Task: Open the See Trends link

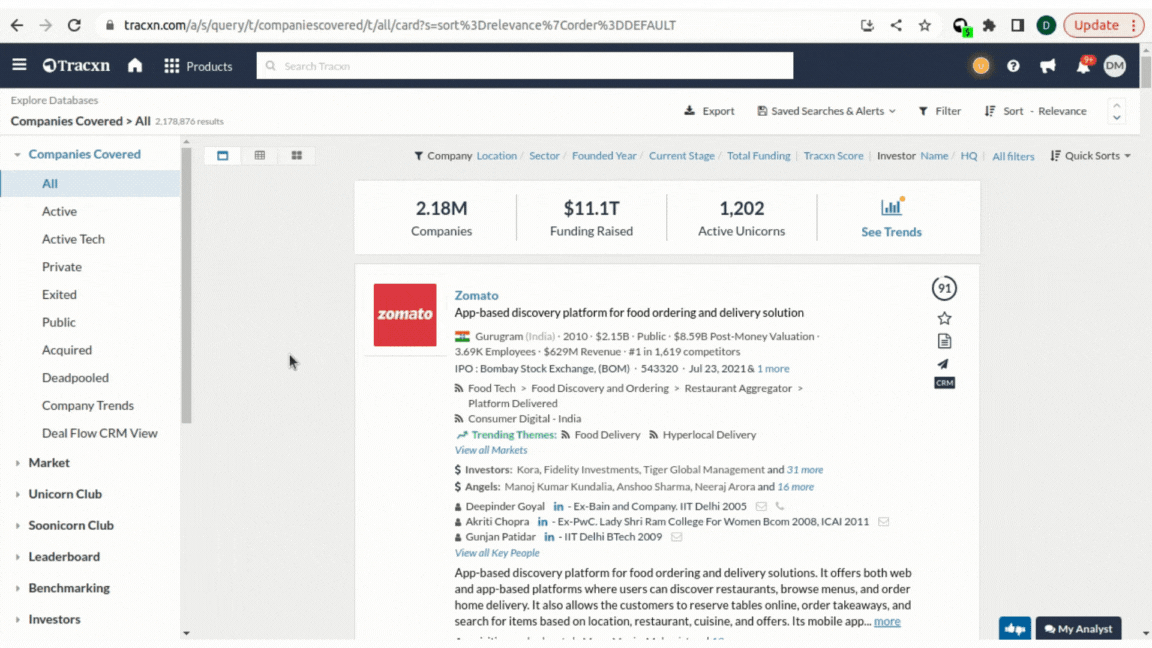Action: click(891, 231)
